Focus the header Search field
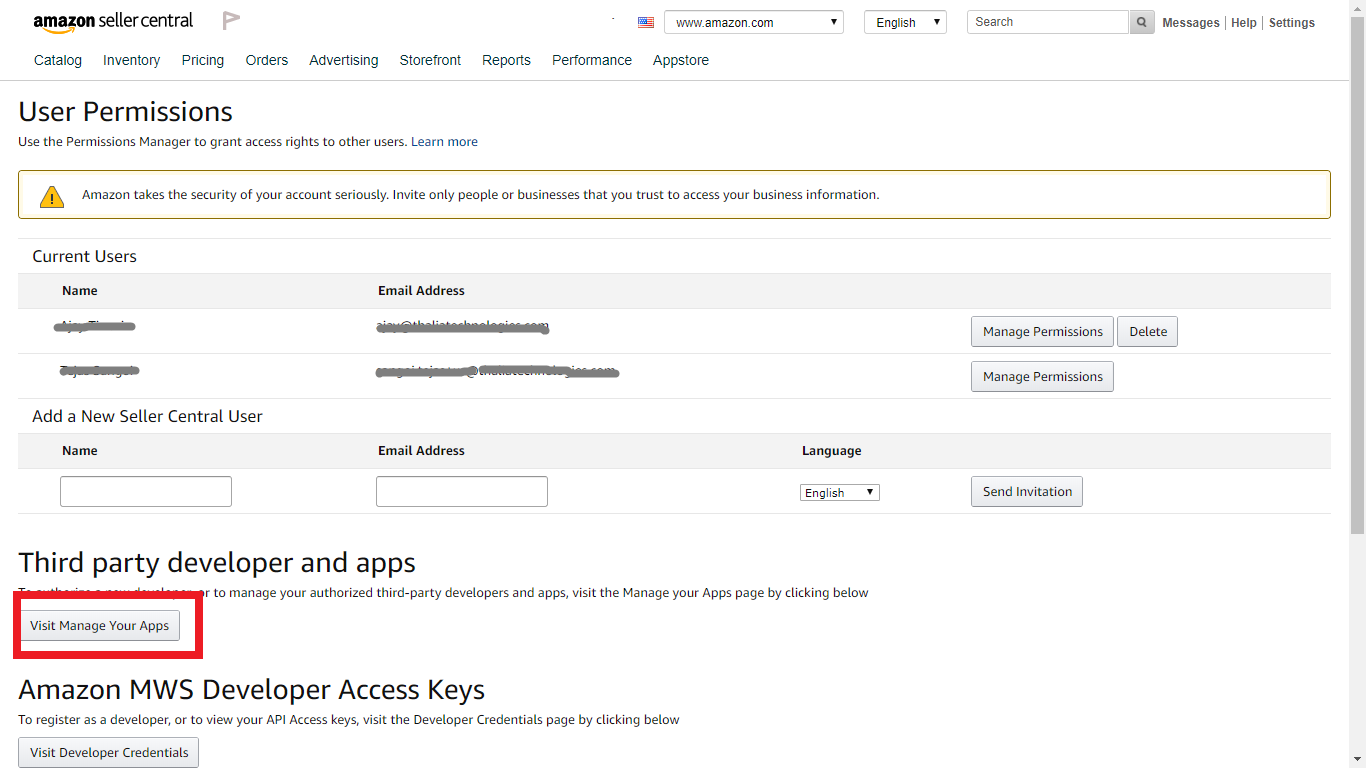Screen dimensions: 1366x768 [x=1048, y=22]
